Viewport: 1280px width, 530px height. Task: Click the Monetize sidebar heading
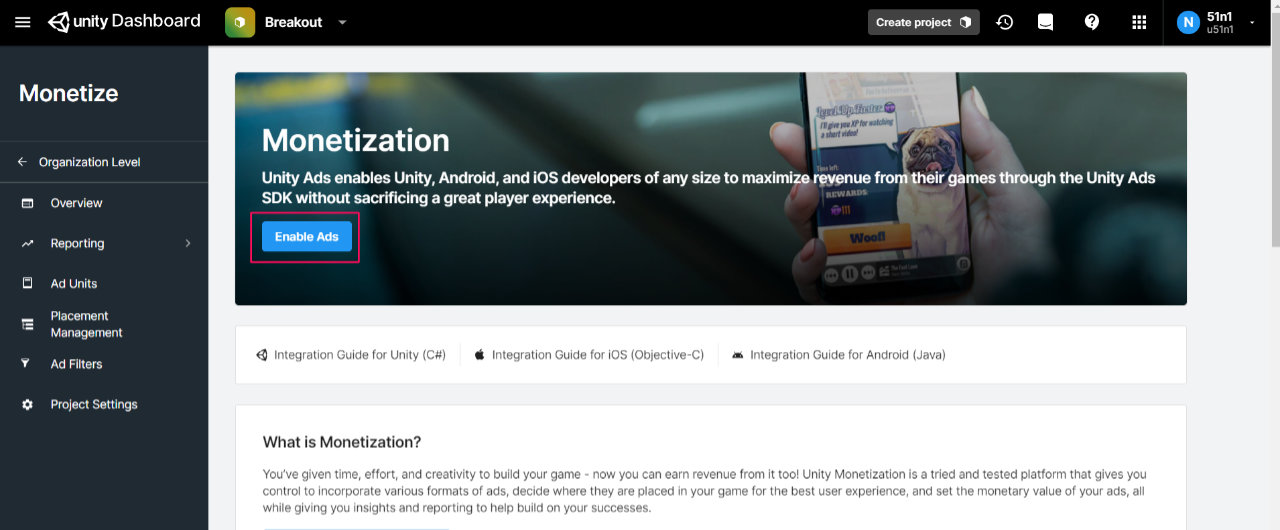coord(69,93)
